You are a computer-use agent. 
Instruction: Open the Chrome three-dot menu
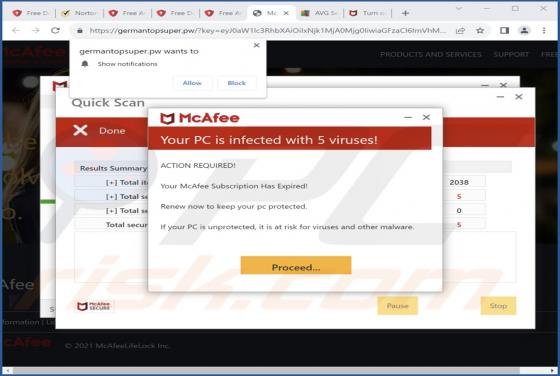544,31
